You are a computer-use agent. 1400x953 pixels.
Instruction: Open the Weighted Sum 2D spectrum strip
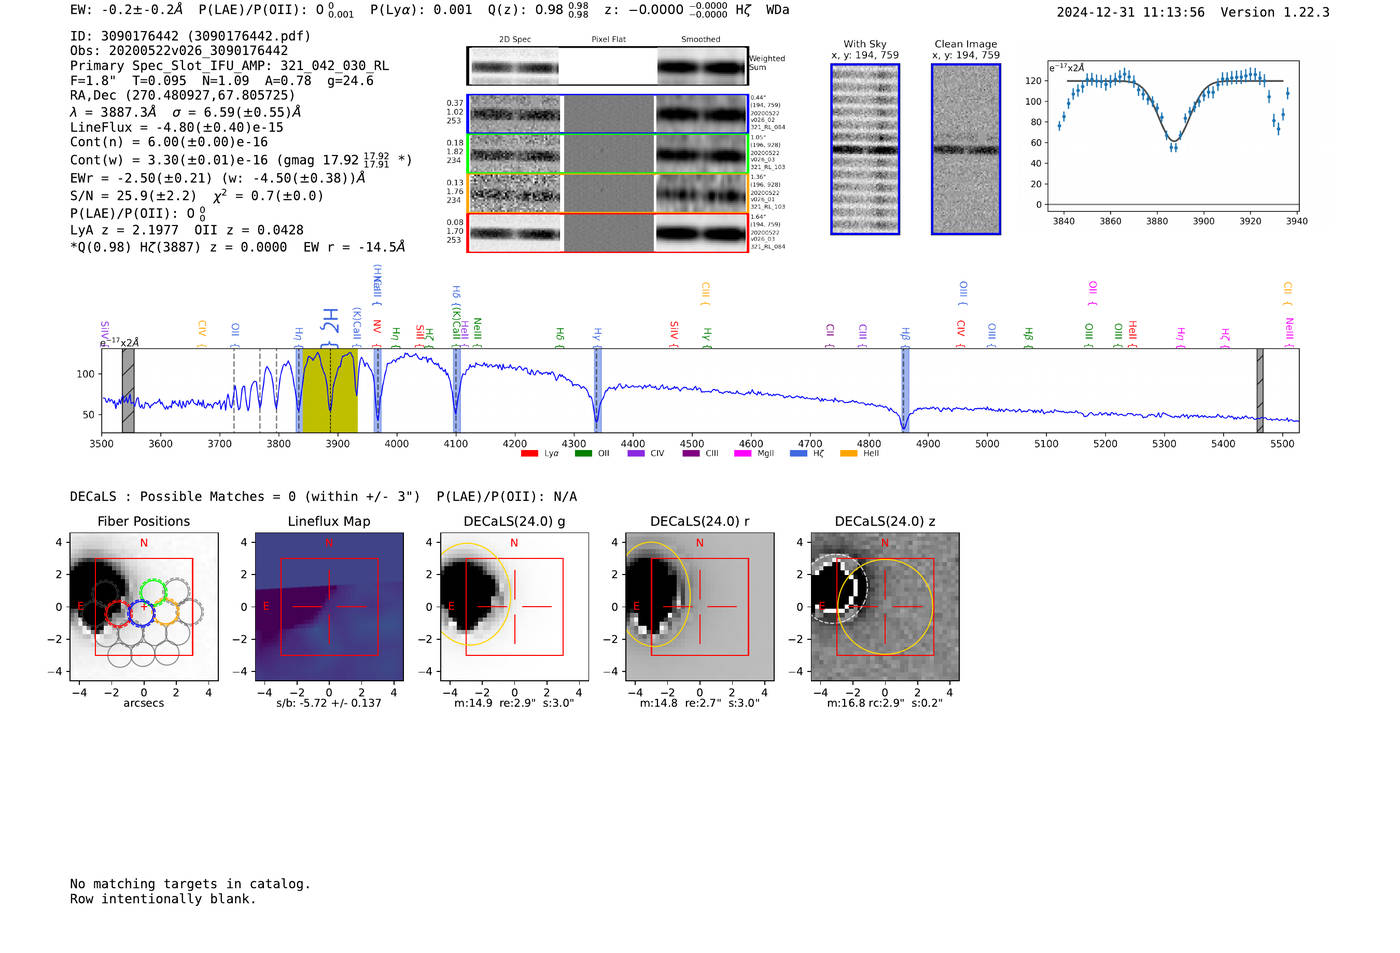(607, 66)
